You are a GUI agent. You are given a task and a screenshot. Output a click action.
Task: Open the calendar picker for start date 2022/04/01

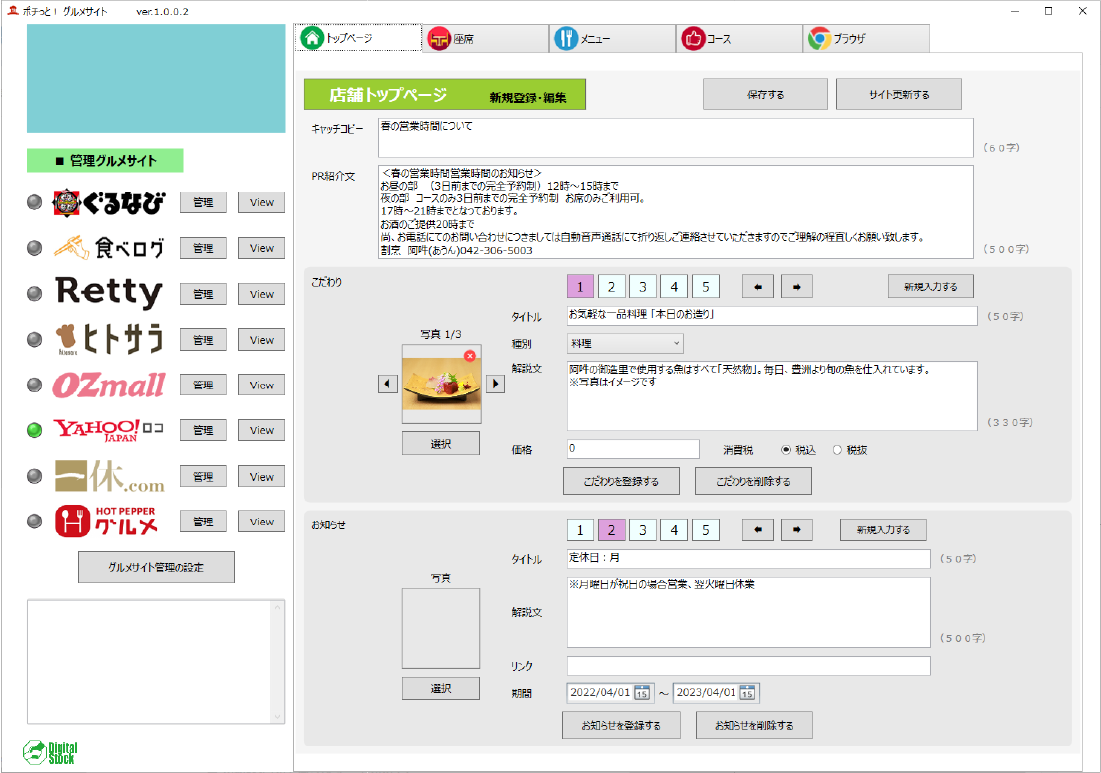pos(642,693)
